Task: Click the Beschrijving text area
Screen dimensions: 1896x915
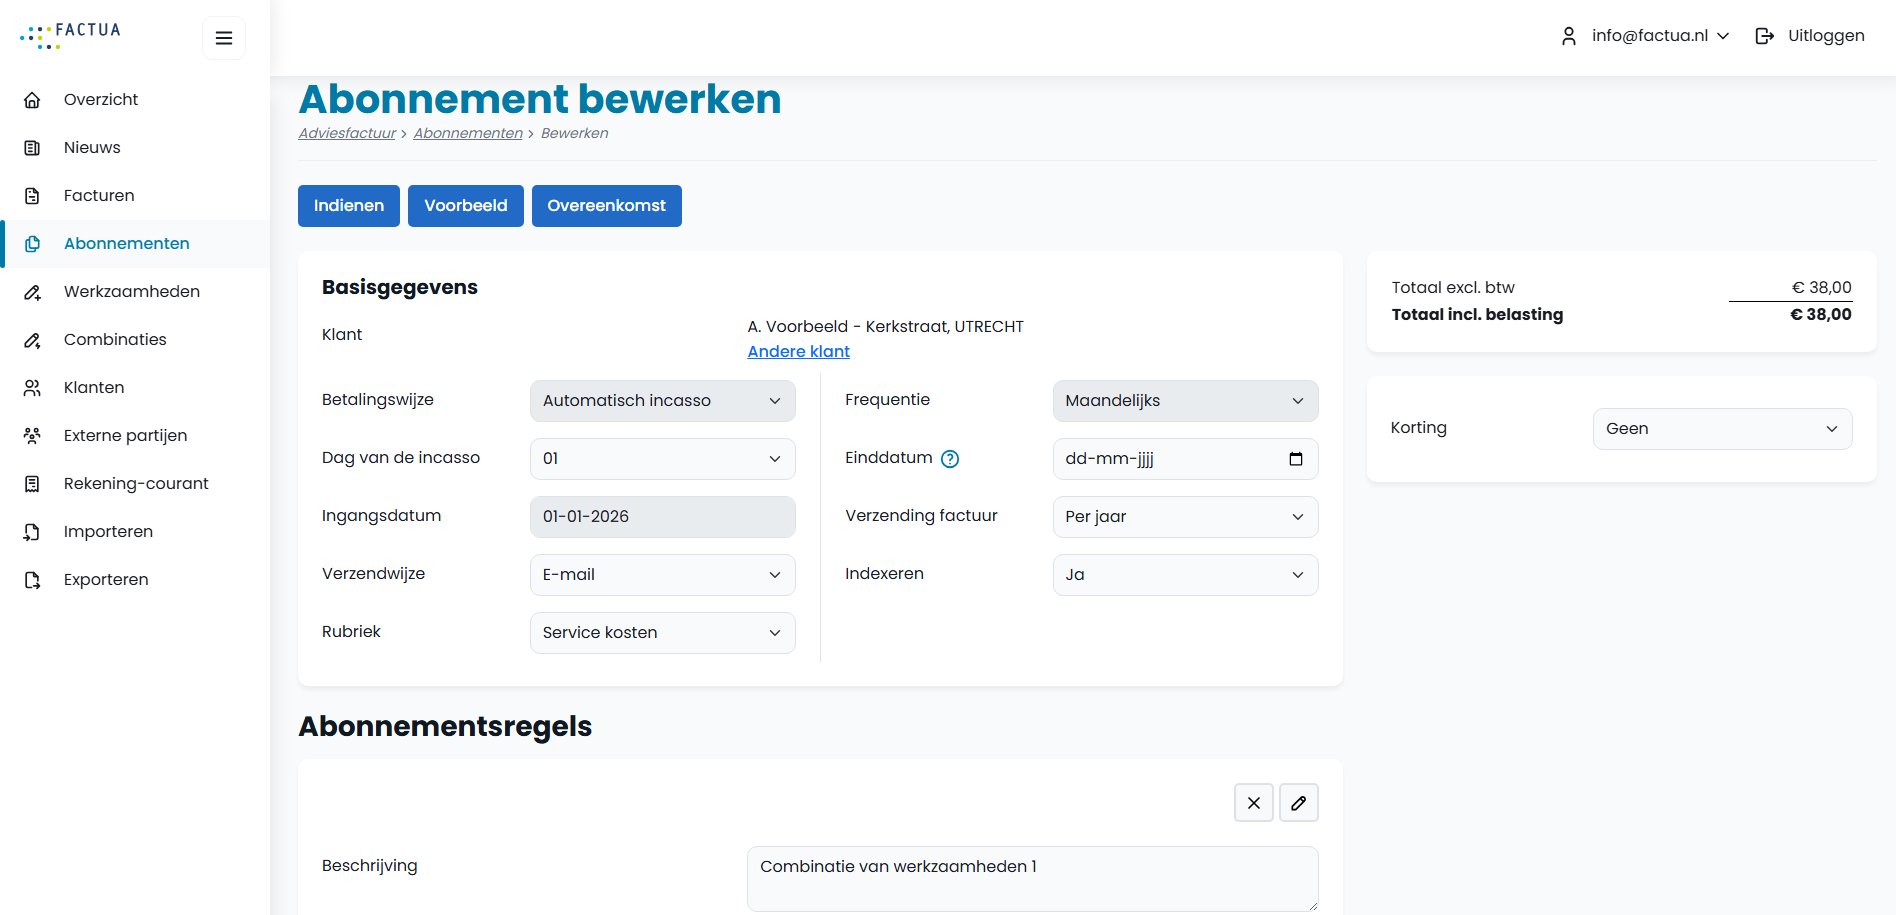Action: (x=1033, y=879)
